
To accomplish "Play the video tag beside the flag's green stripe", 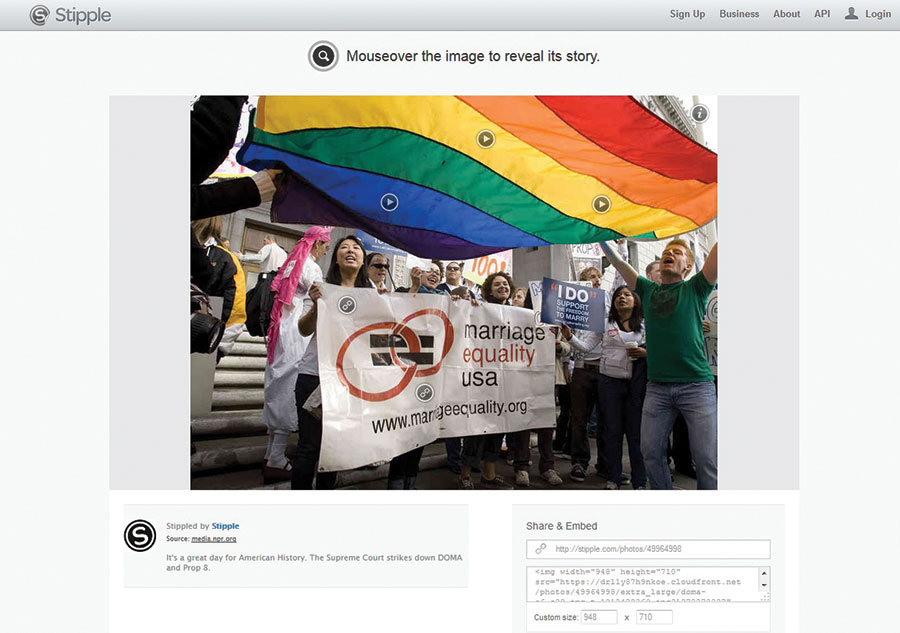I will [486, 139].
